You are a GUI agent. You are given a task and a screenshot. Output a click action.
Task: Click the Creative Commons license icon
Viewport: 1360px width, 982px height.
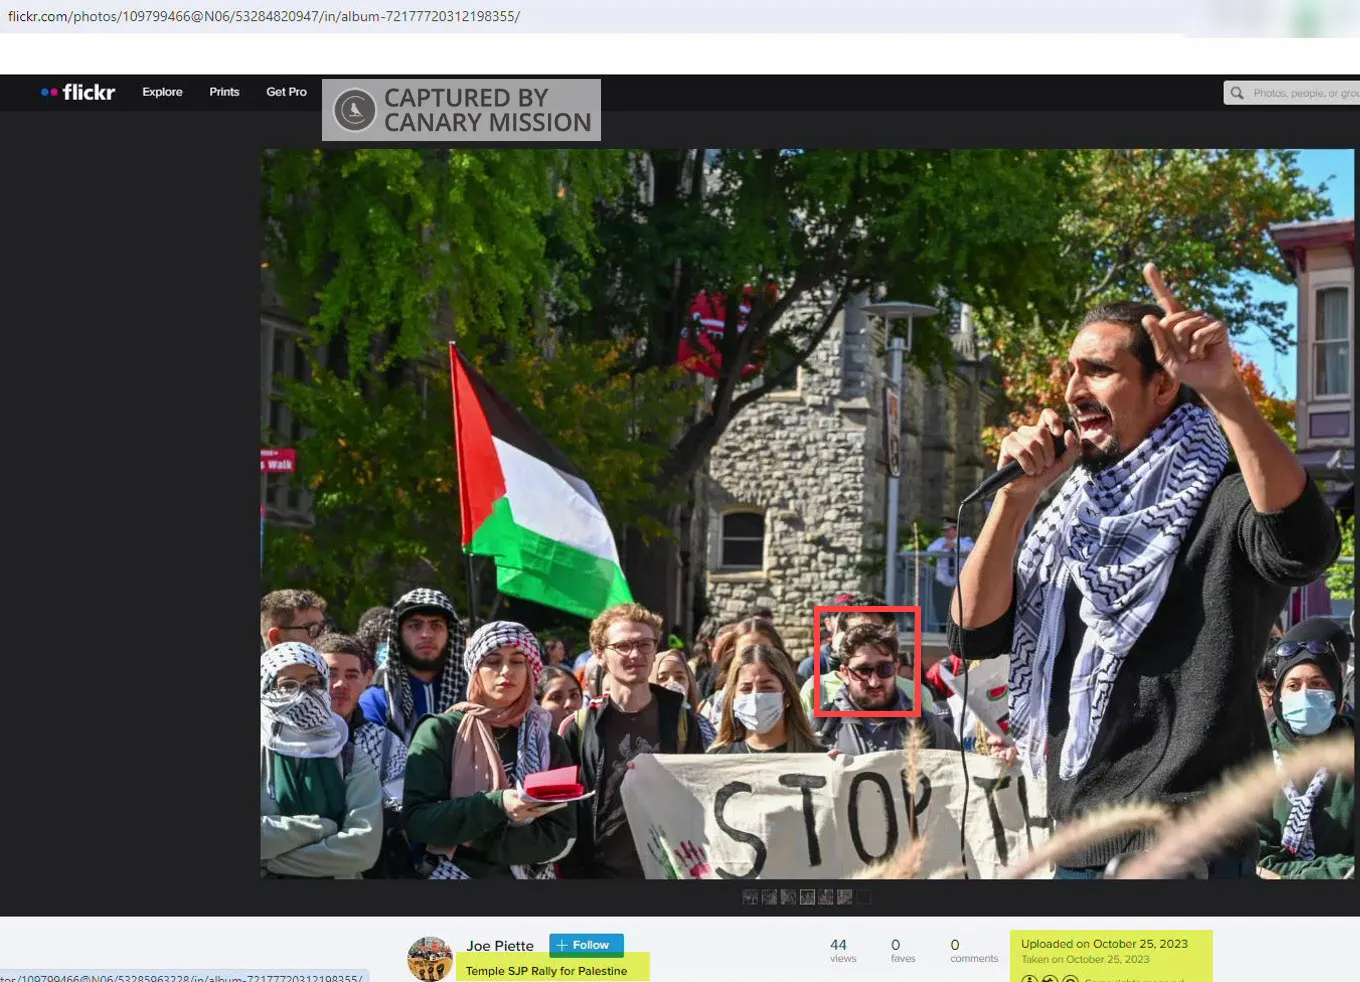point(1029,979)
